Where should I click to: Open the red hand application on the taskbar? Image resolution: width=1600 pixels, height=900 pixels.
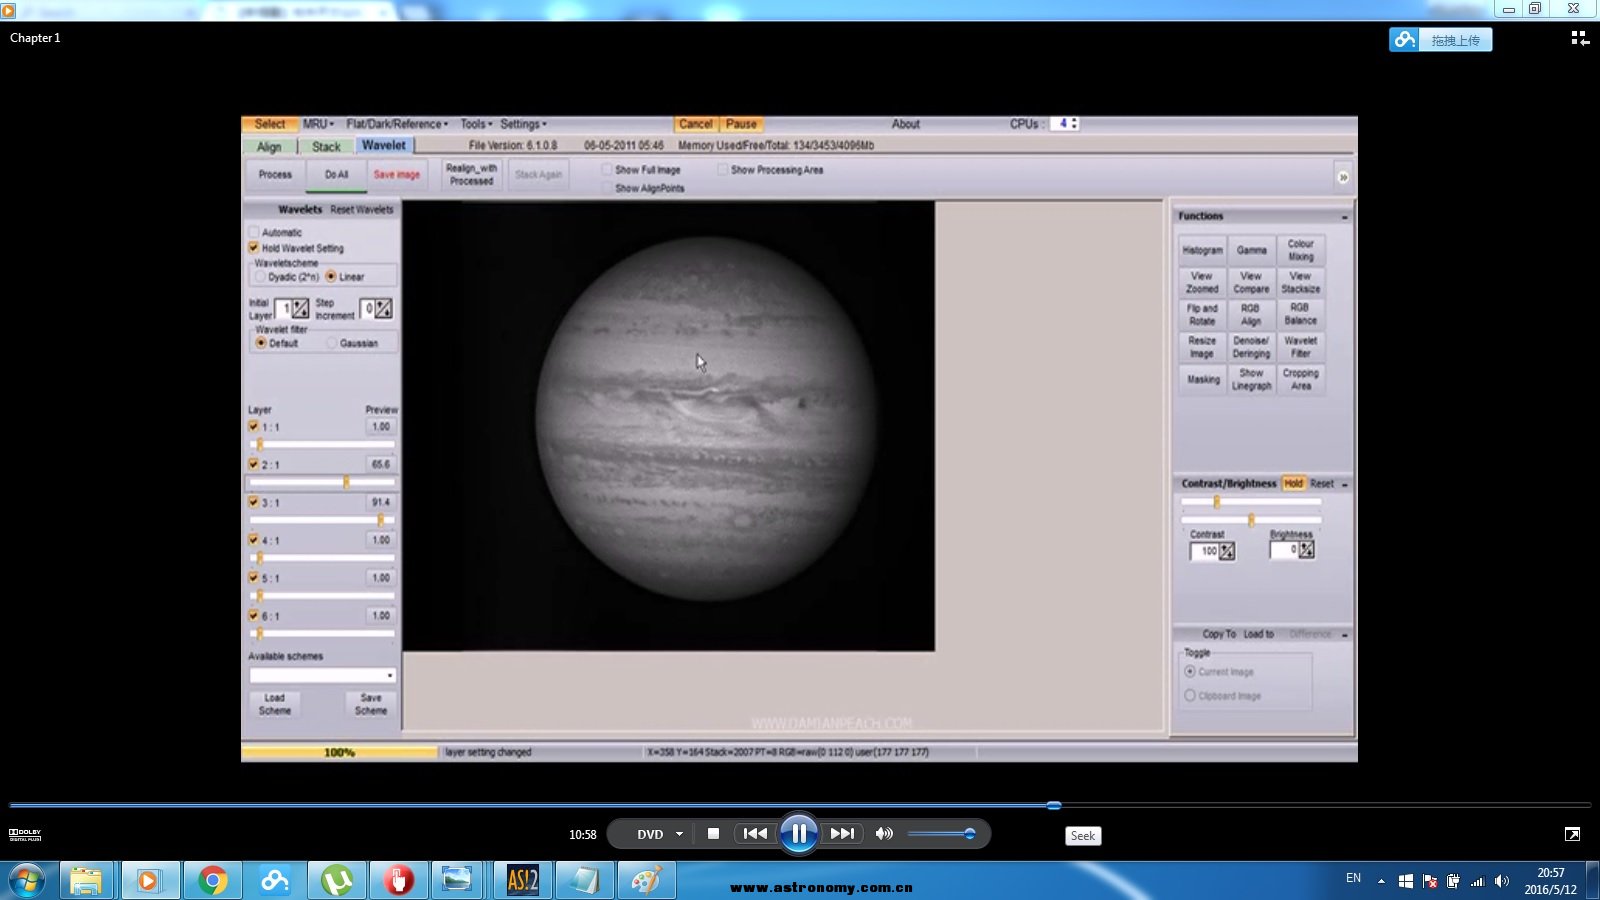pyautogui.click(x=399, y=881)
